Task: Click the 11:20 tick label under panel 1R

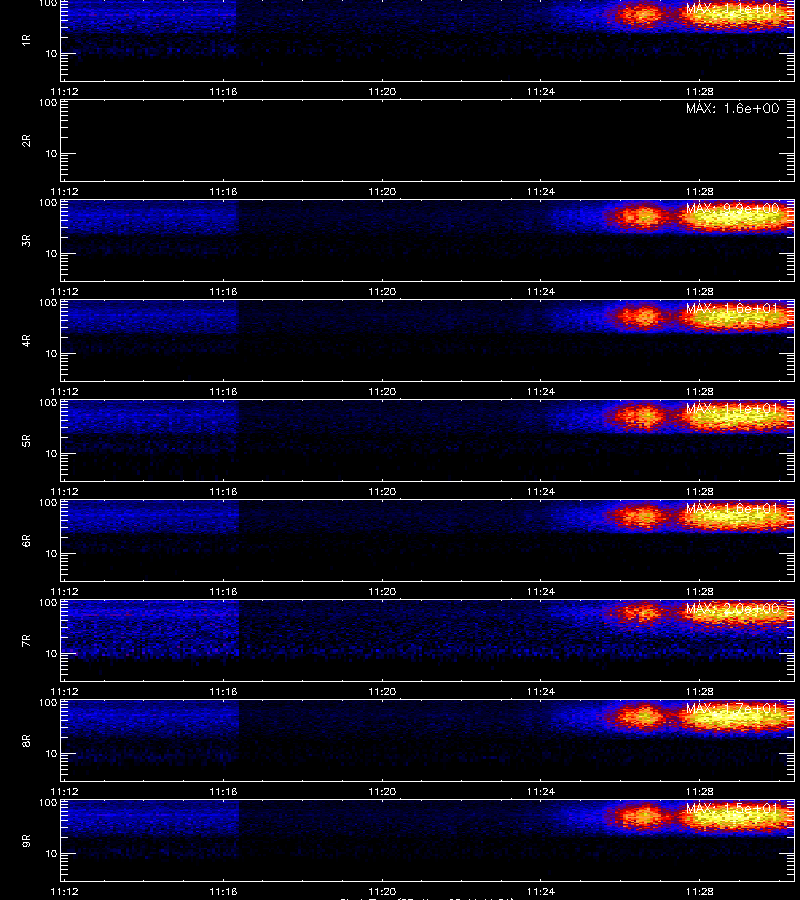Action: [382, 91]
